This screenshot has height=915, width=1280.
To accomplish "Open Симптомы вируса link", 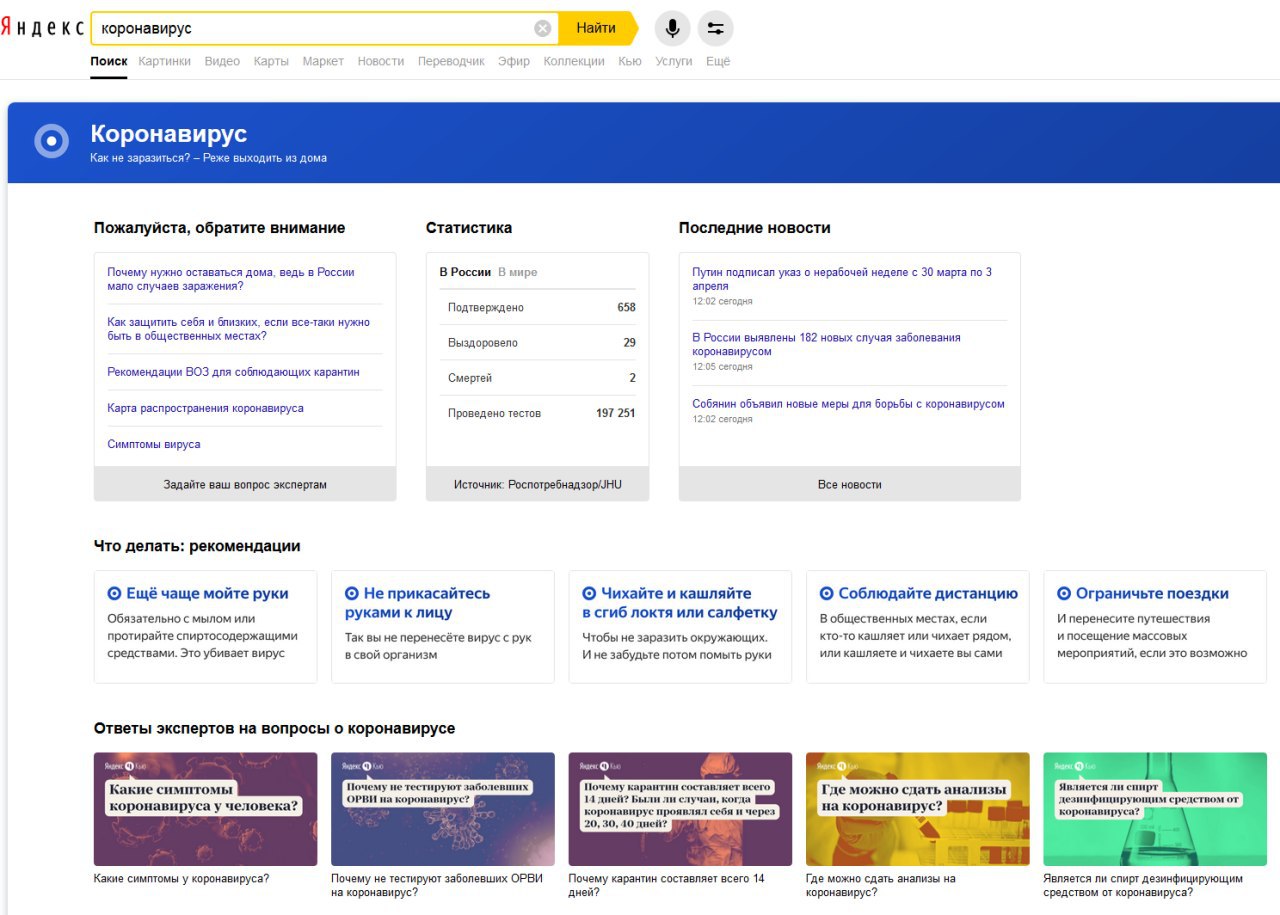I will tap(154, 444).
